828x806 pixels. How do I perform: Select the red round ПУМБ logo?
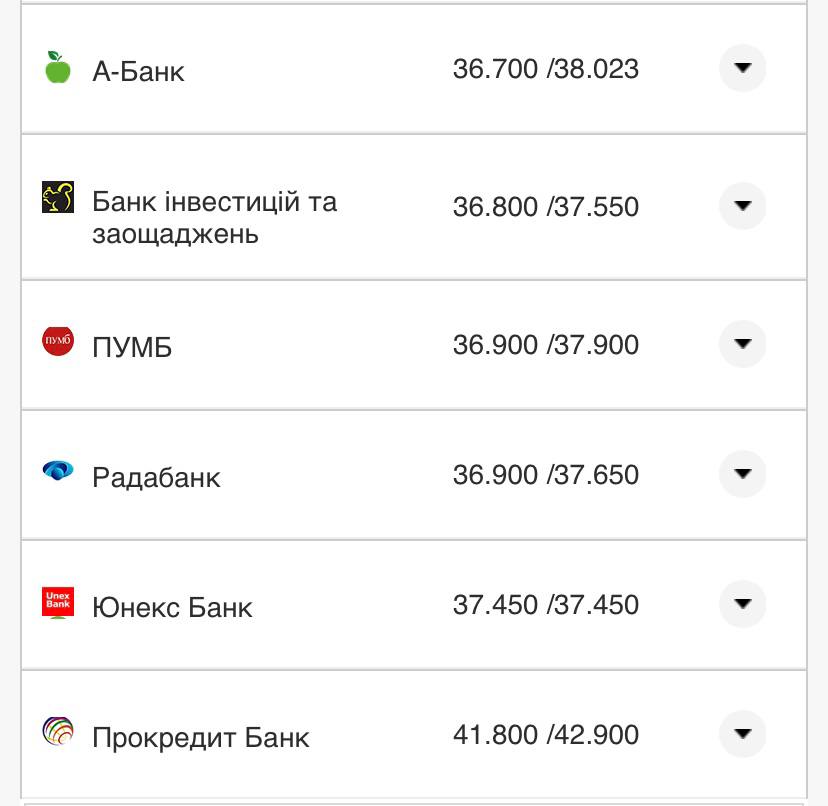(x=58, y=338)
